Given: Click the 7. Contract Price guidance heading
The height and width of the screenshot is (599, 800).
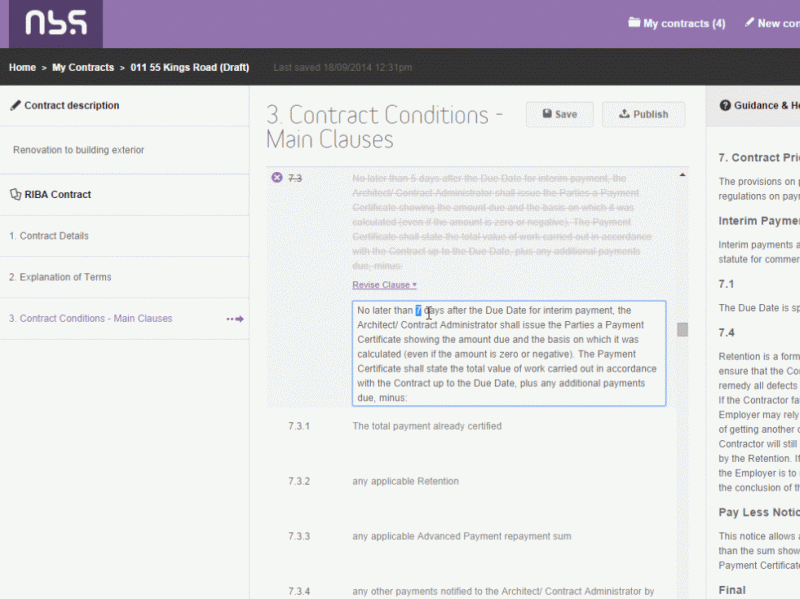Looking at the screenshot, I should 759,158.
